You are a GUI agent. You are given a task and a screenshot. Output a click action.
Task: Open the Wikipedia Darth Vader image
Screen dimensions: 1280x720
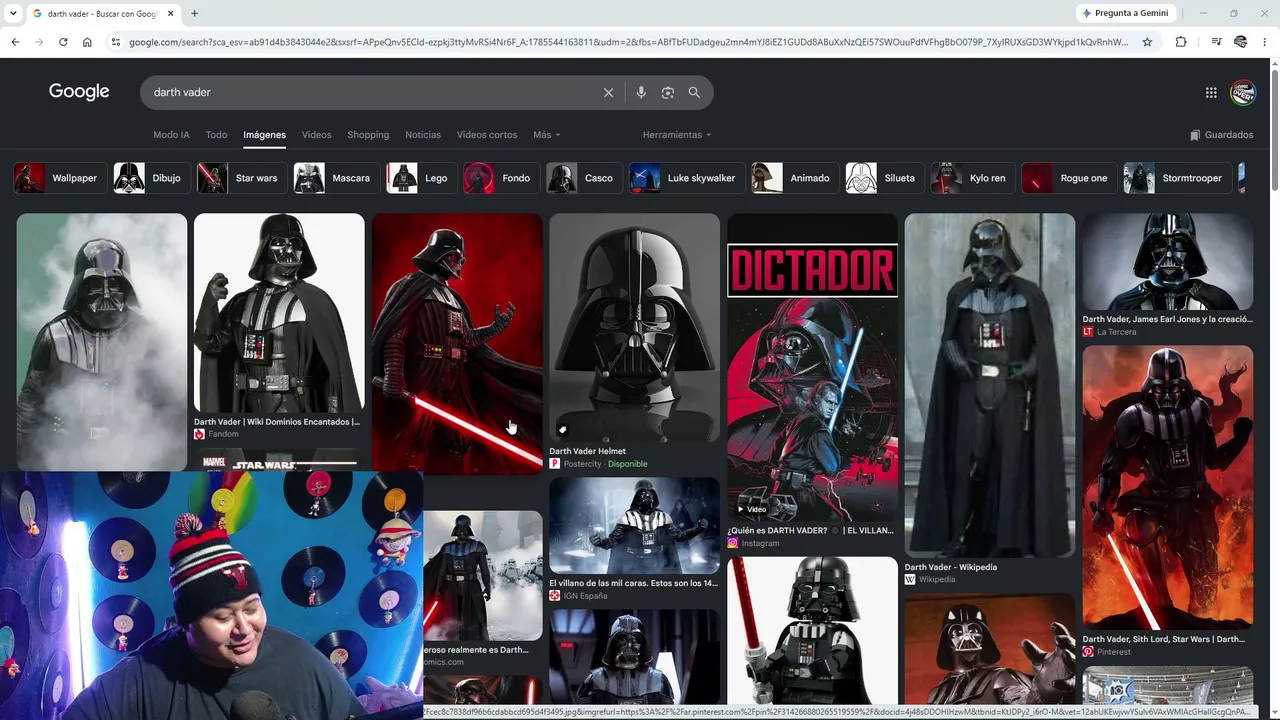pos(990,385)
